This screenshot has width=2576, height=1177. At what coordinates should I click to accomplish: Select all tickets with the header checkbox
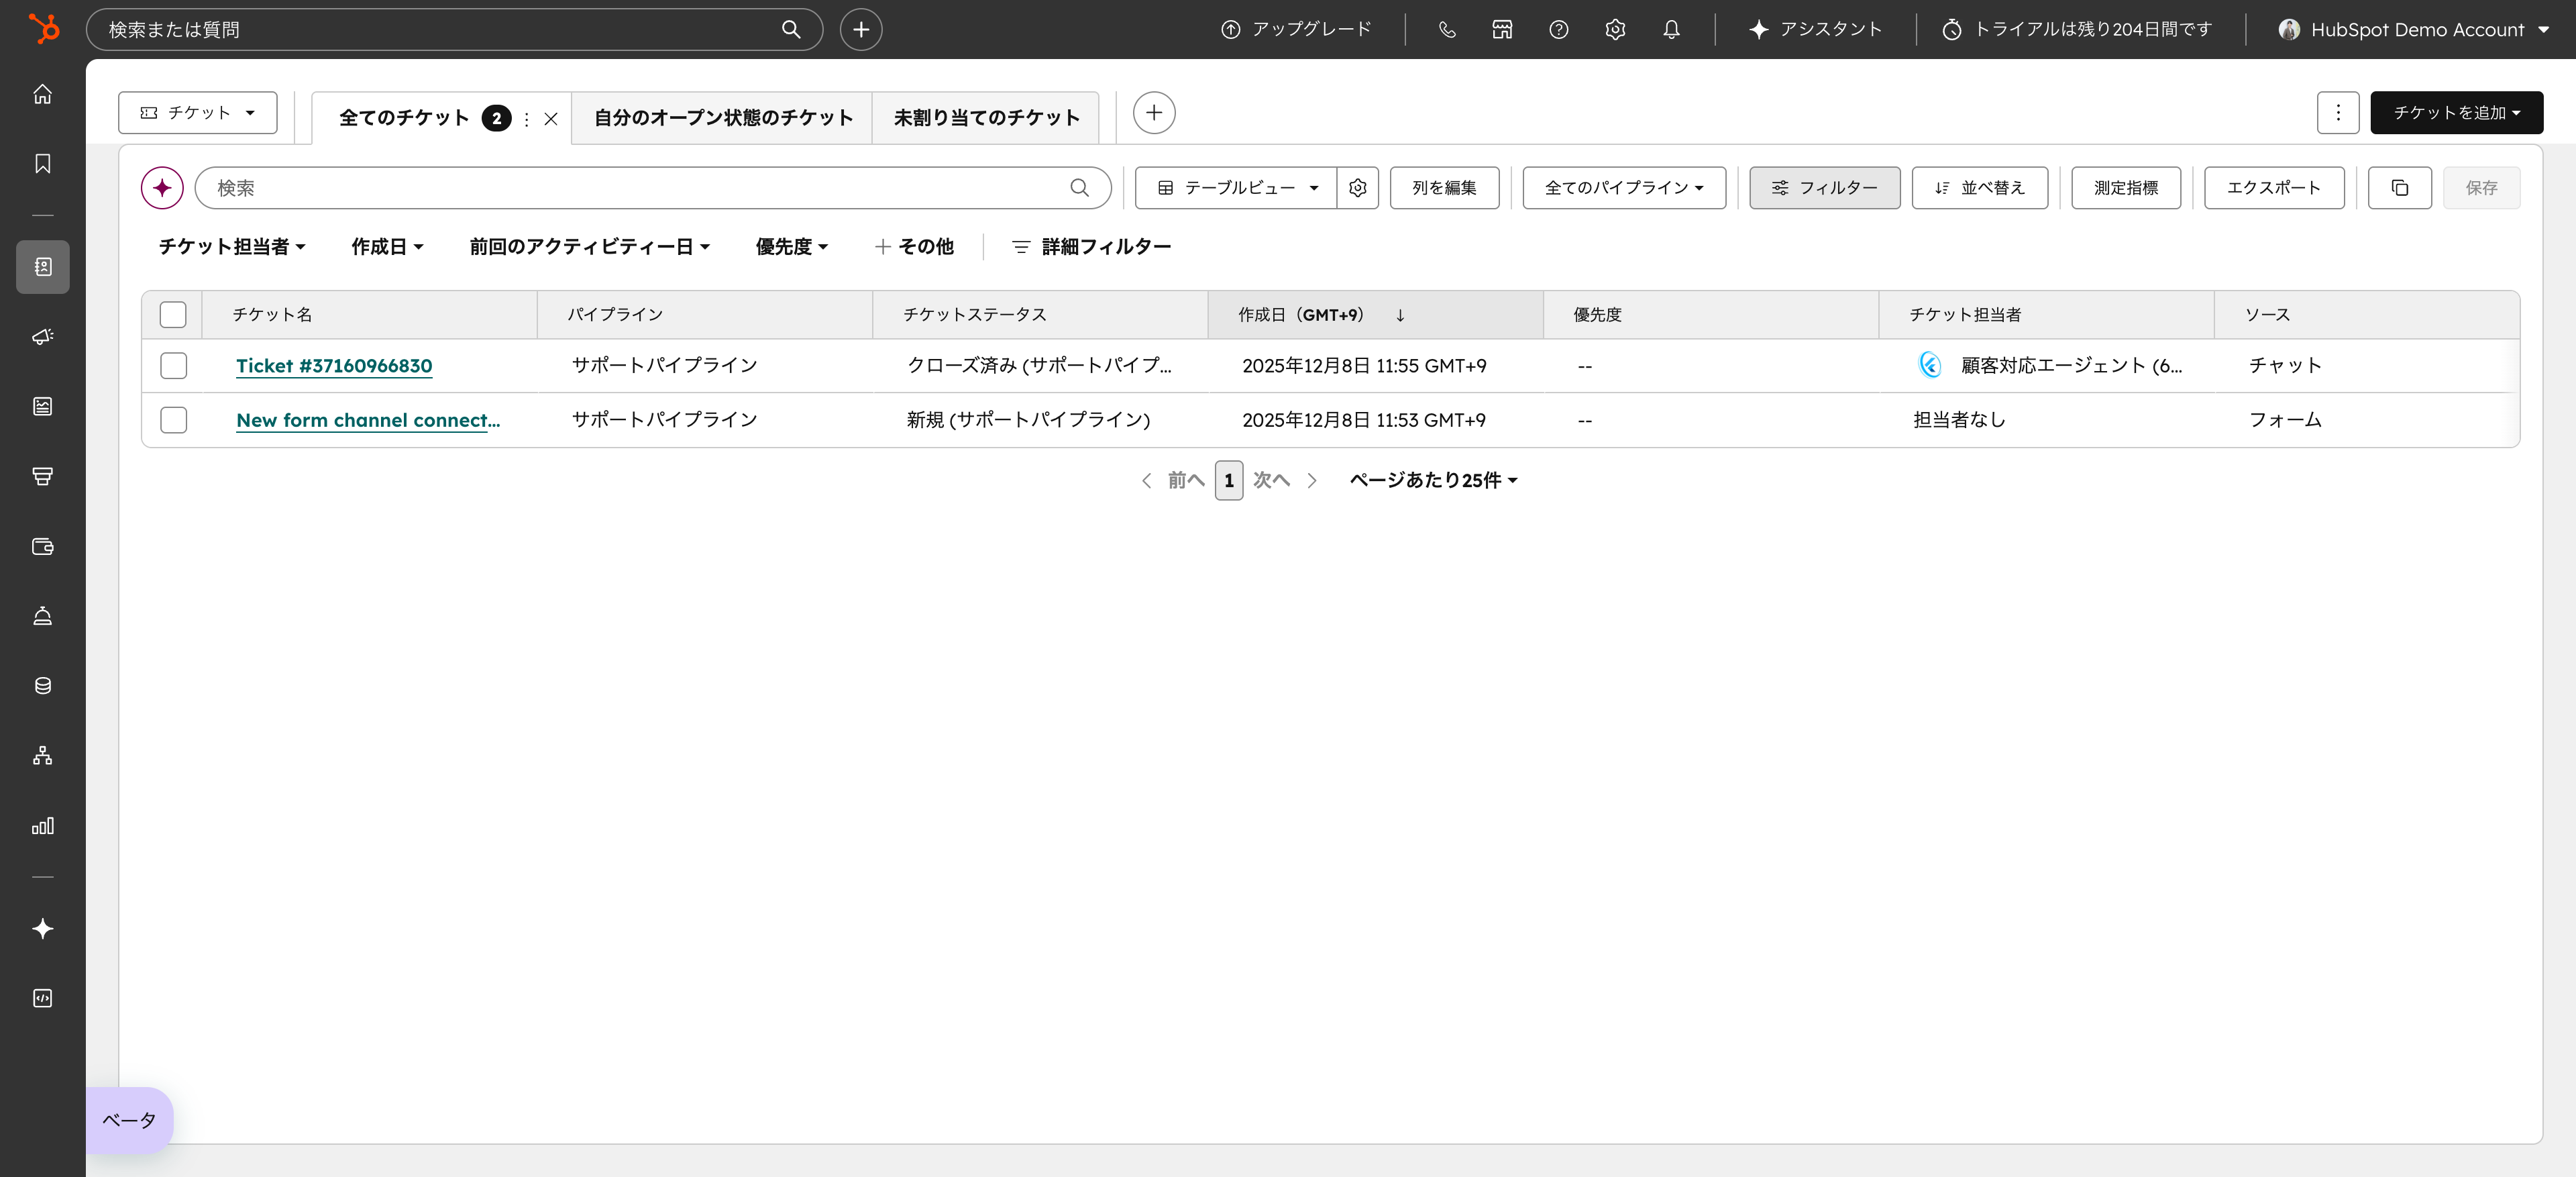click(x=173, y=314)
